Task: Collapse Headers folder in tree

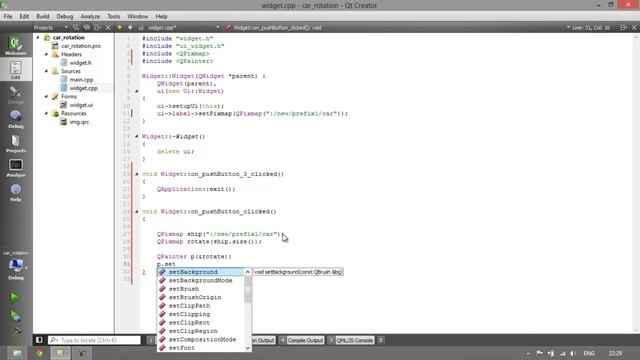Action: pos(46,54)
